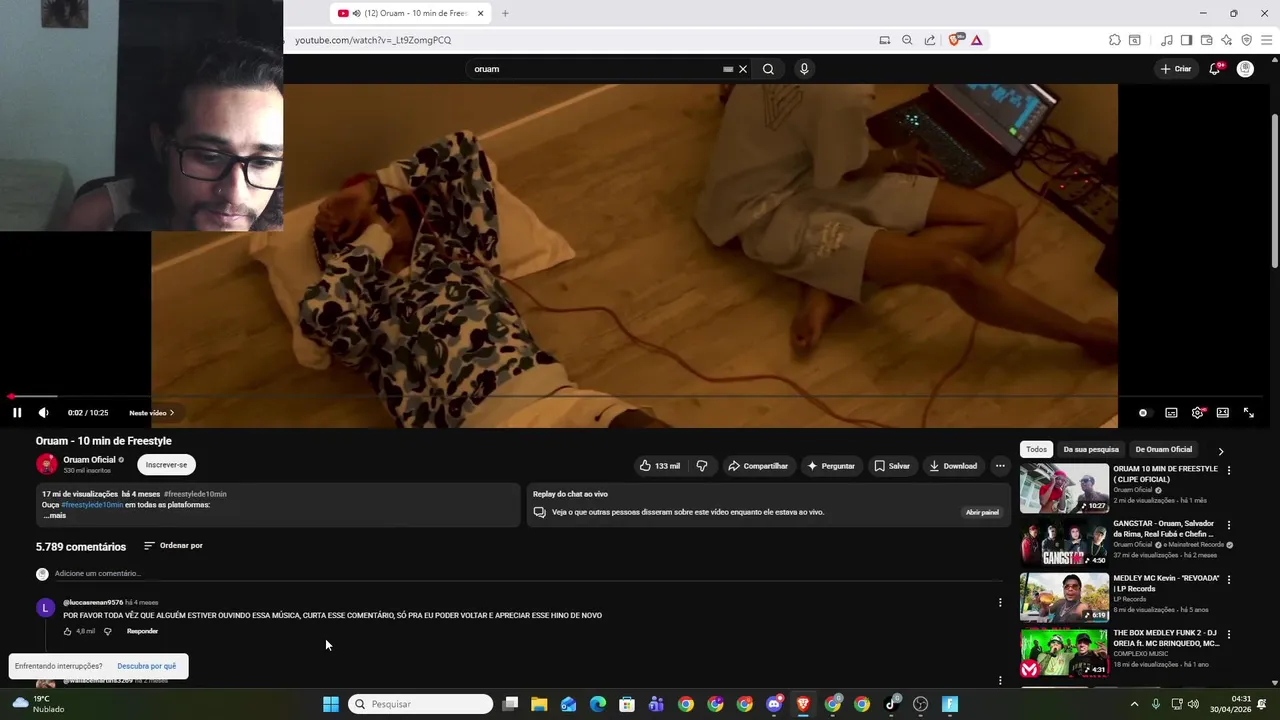1280x720 pixels.
Task: Open File Explorer from the taskbar
Action: (539, 704)
